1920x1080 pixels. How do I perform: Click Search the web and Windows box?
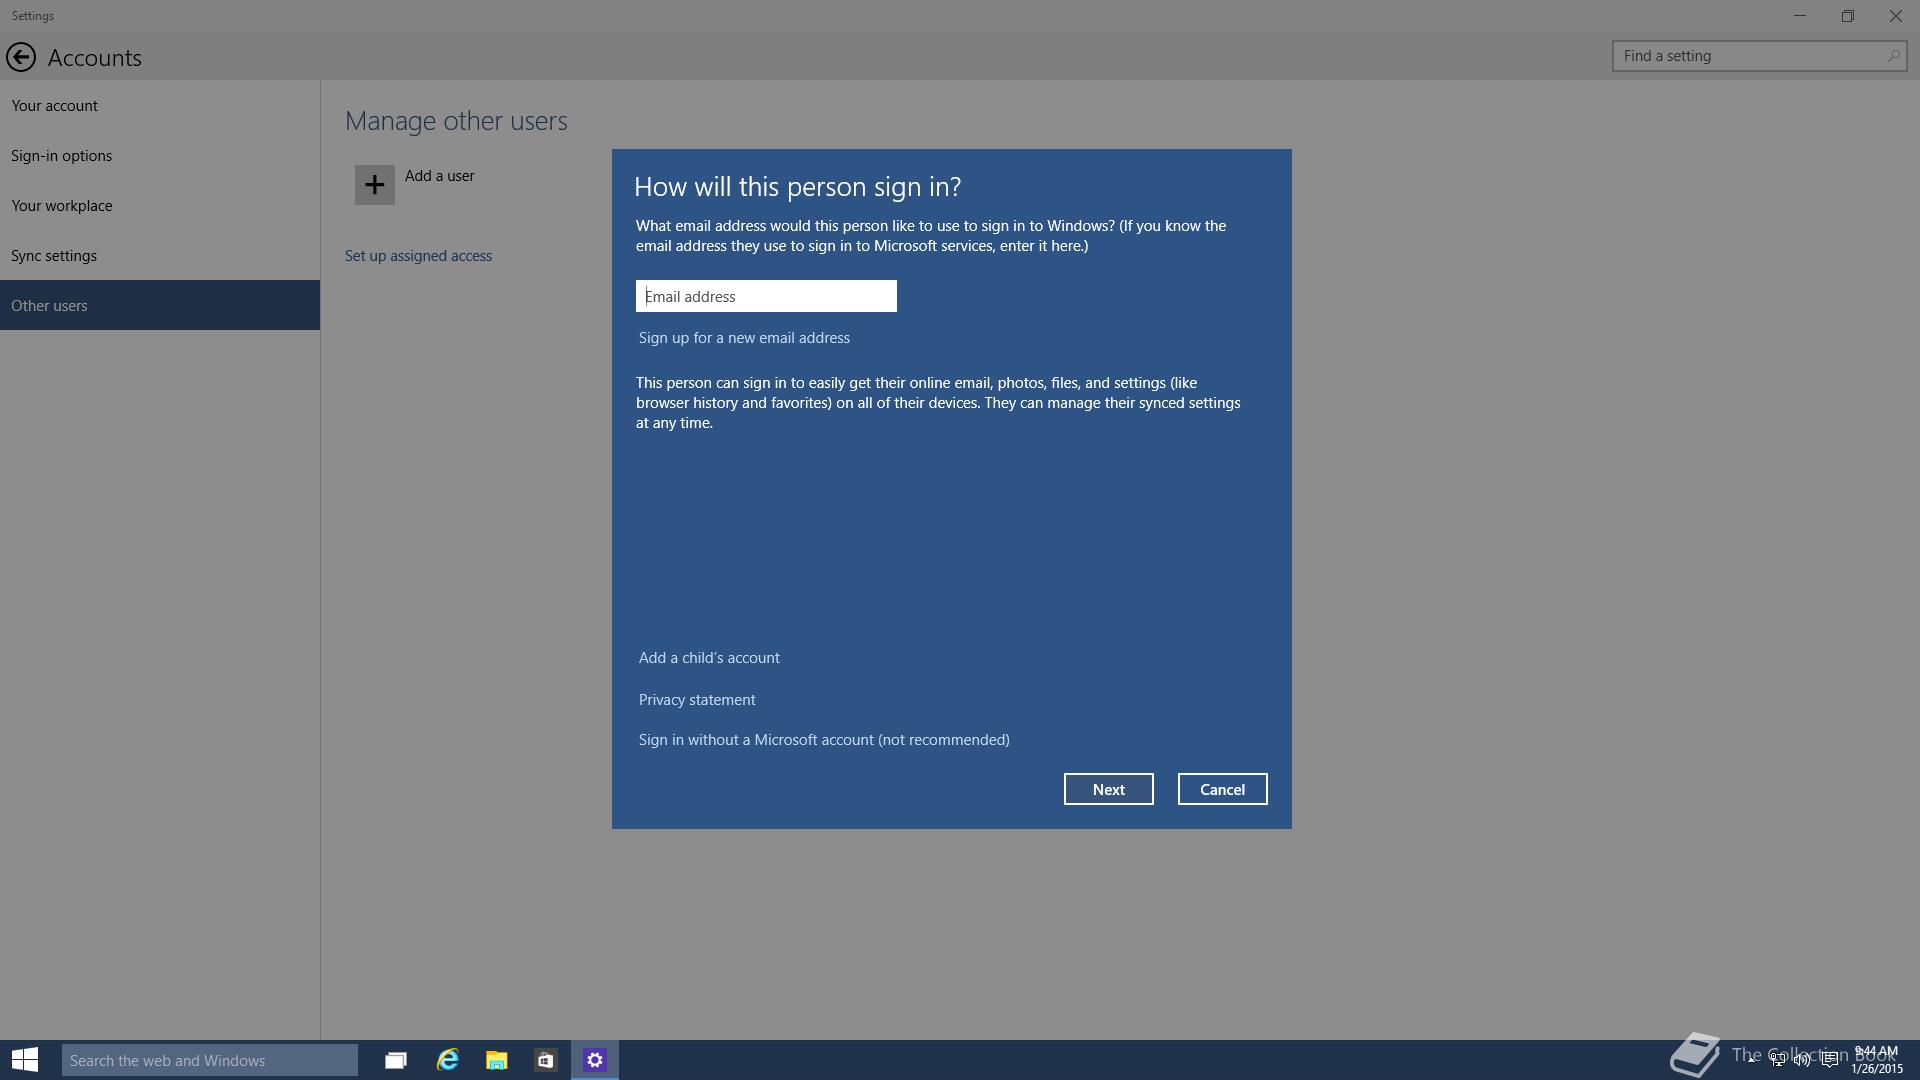tap(210, 1060)
